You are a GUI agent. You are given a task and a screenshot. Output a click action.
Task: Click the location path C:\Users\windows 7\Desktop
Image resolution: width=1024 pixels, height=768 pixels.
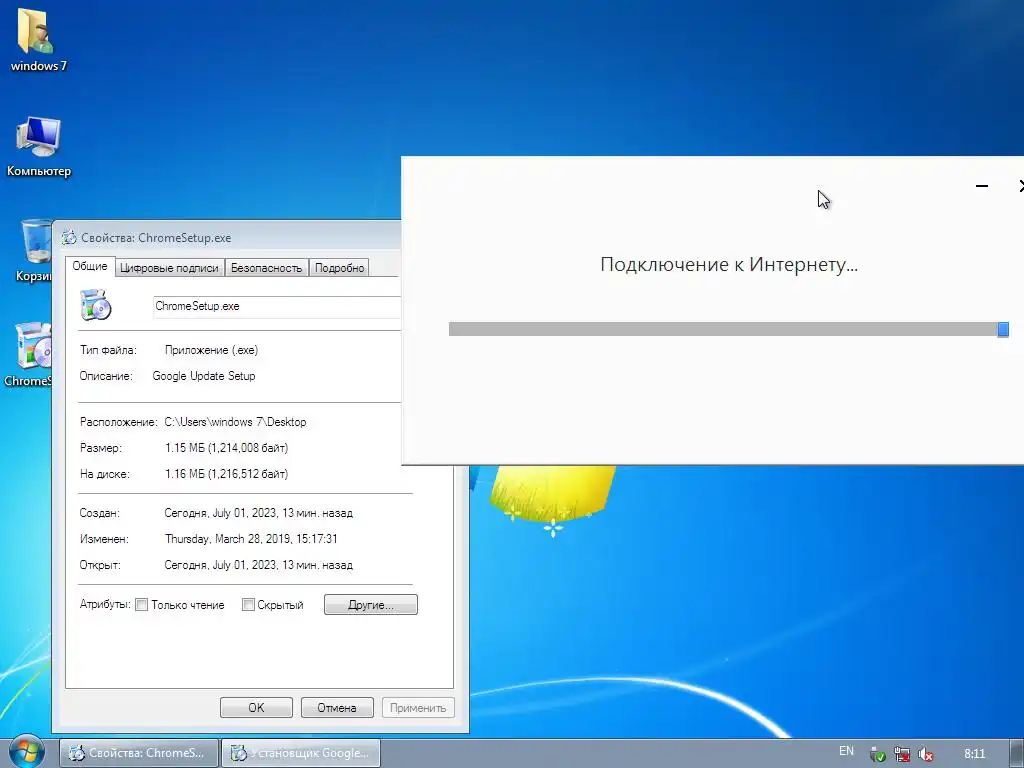(235, 422)
